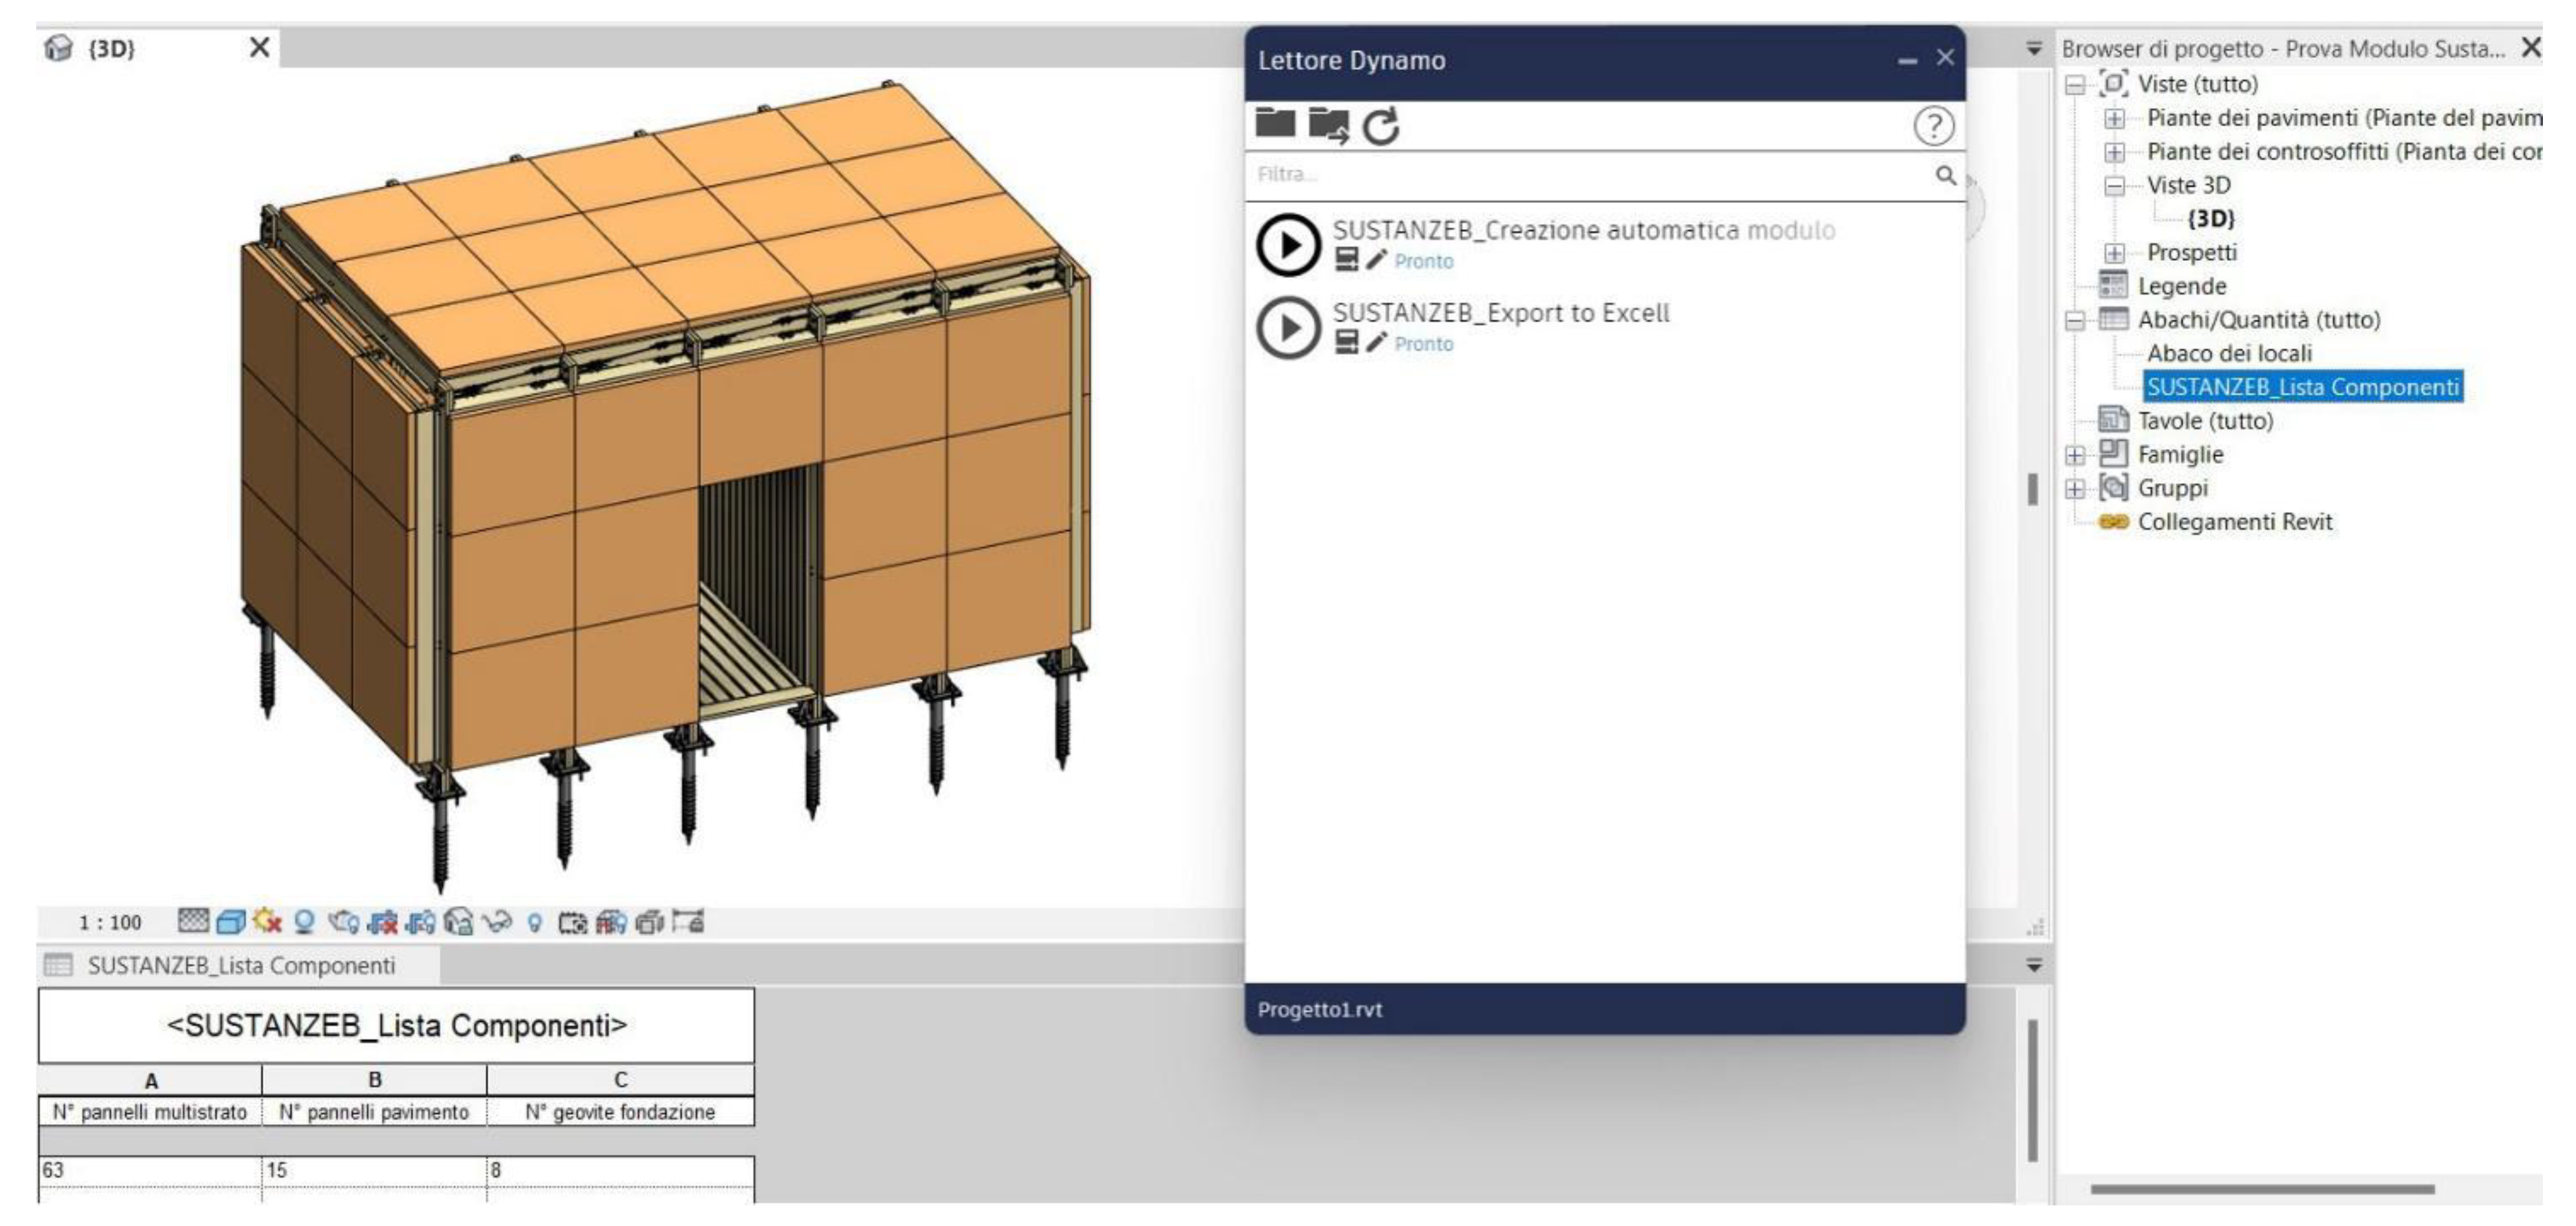Screen dimensions: 2576x1226
Task: Switch to the SUSTANZEB_Lista Componenti schedule tab
Action: click(x=240, y=965)
